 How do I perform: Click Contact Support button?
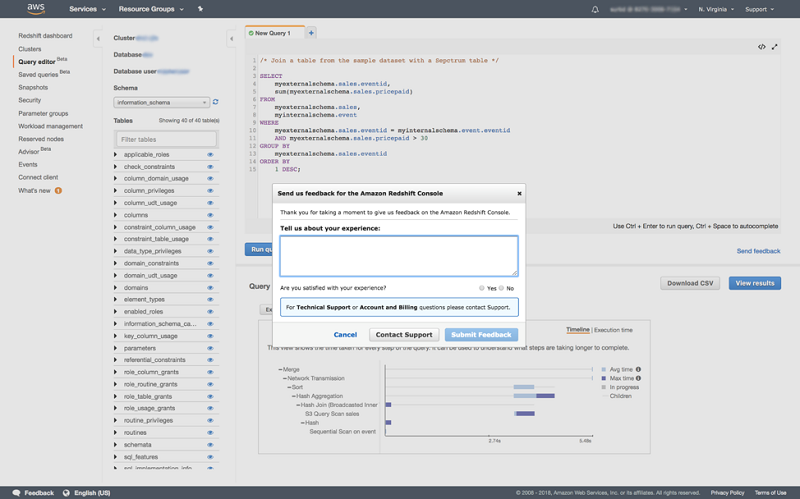(x=404, y=335)
